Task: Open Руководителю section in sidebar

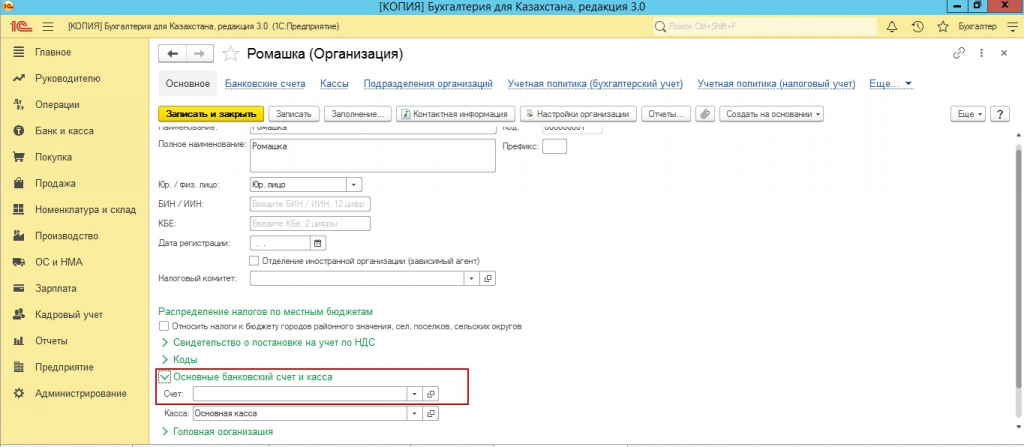Action: point(68,78)
